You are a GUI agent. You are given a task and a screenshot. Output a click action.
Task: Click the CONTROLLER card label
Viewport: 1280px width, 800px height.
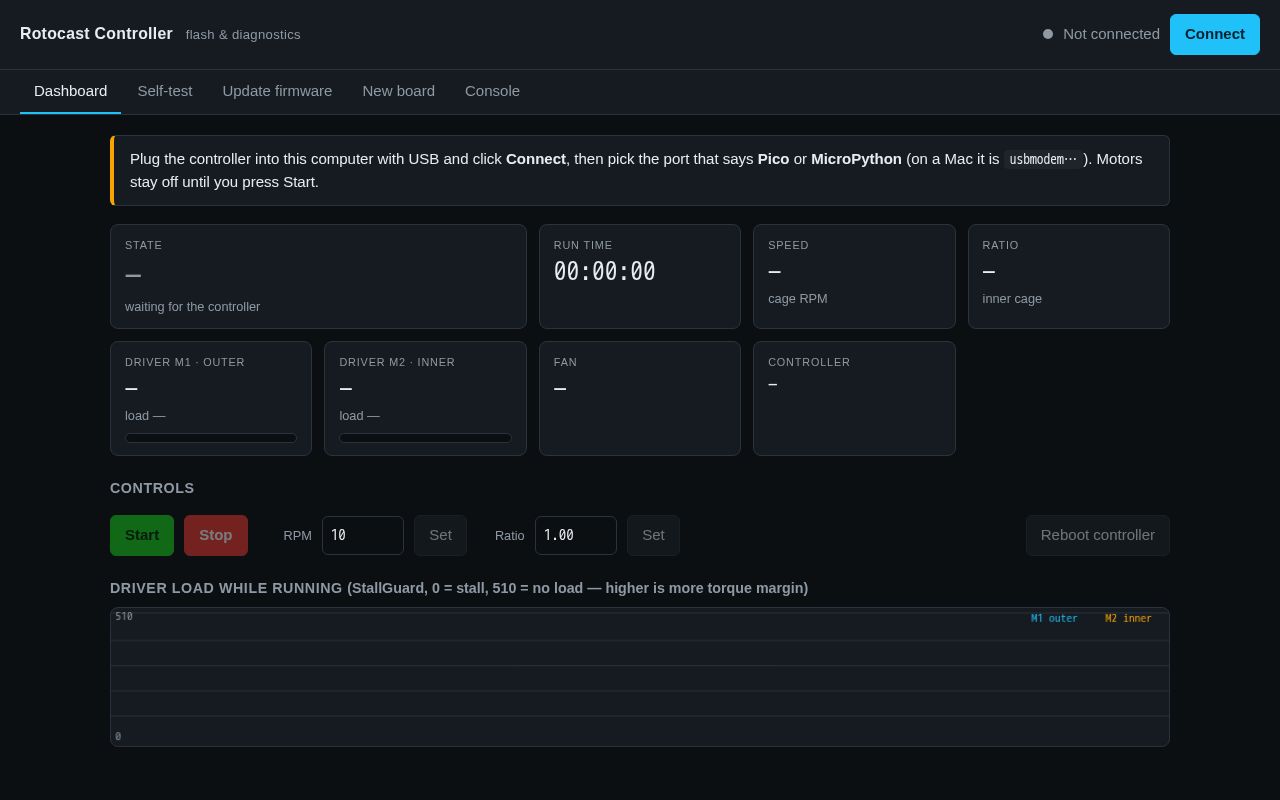coord(809,362)
